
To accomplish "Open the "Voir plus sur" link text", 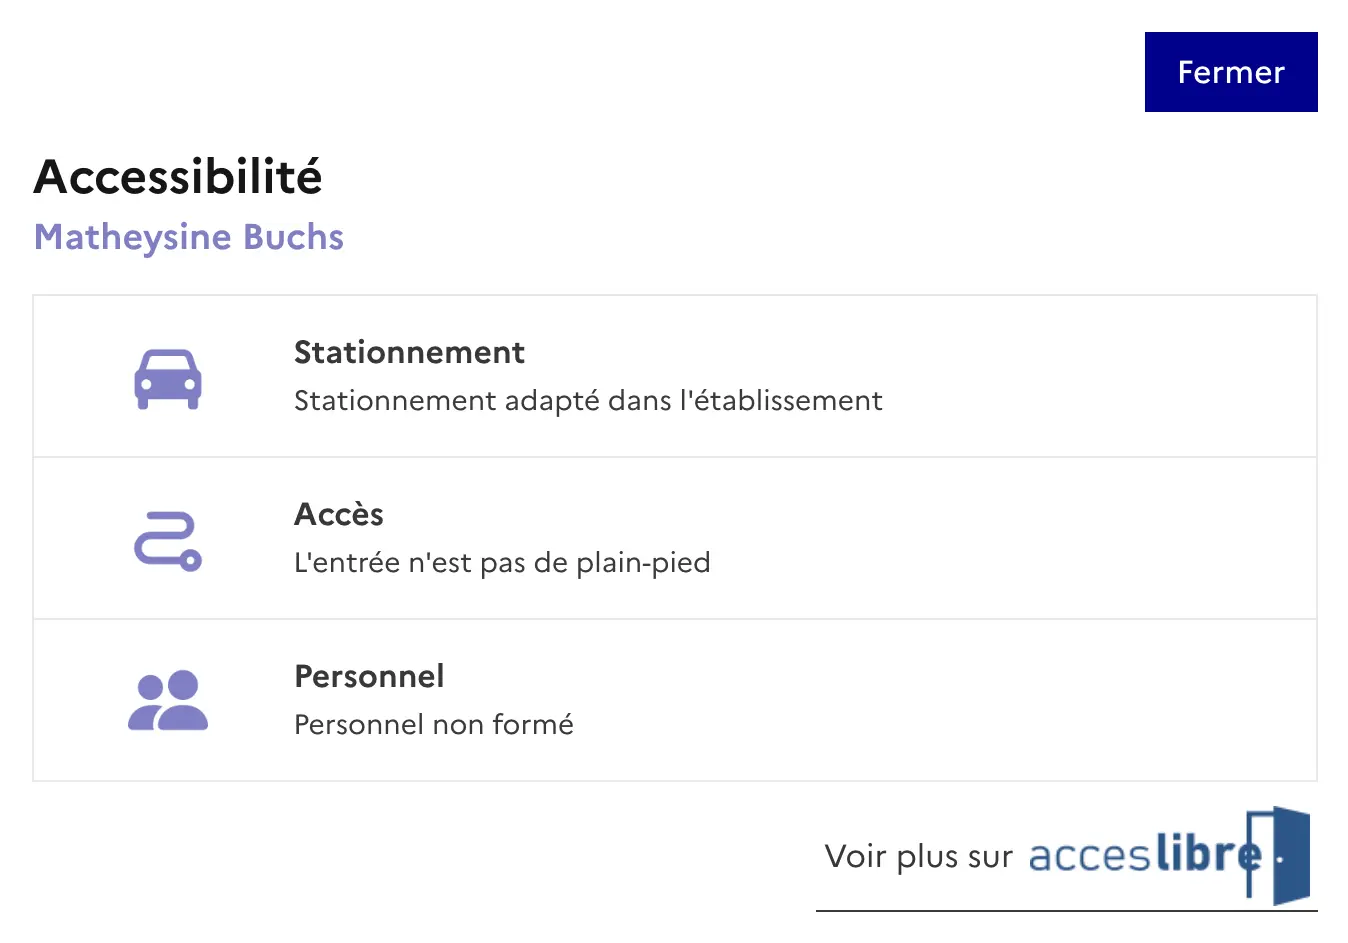I will tap(918, 857).
